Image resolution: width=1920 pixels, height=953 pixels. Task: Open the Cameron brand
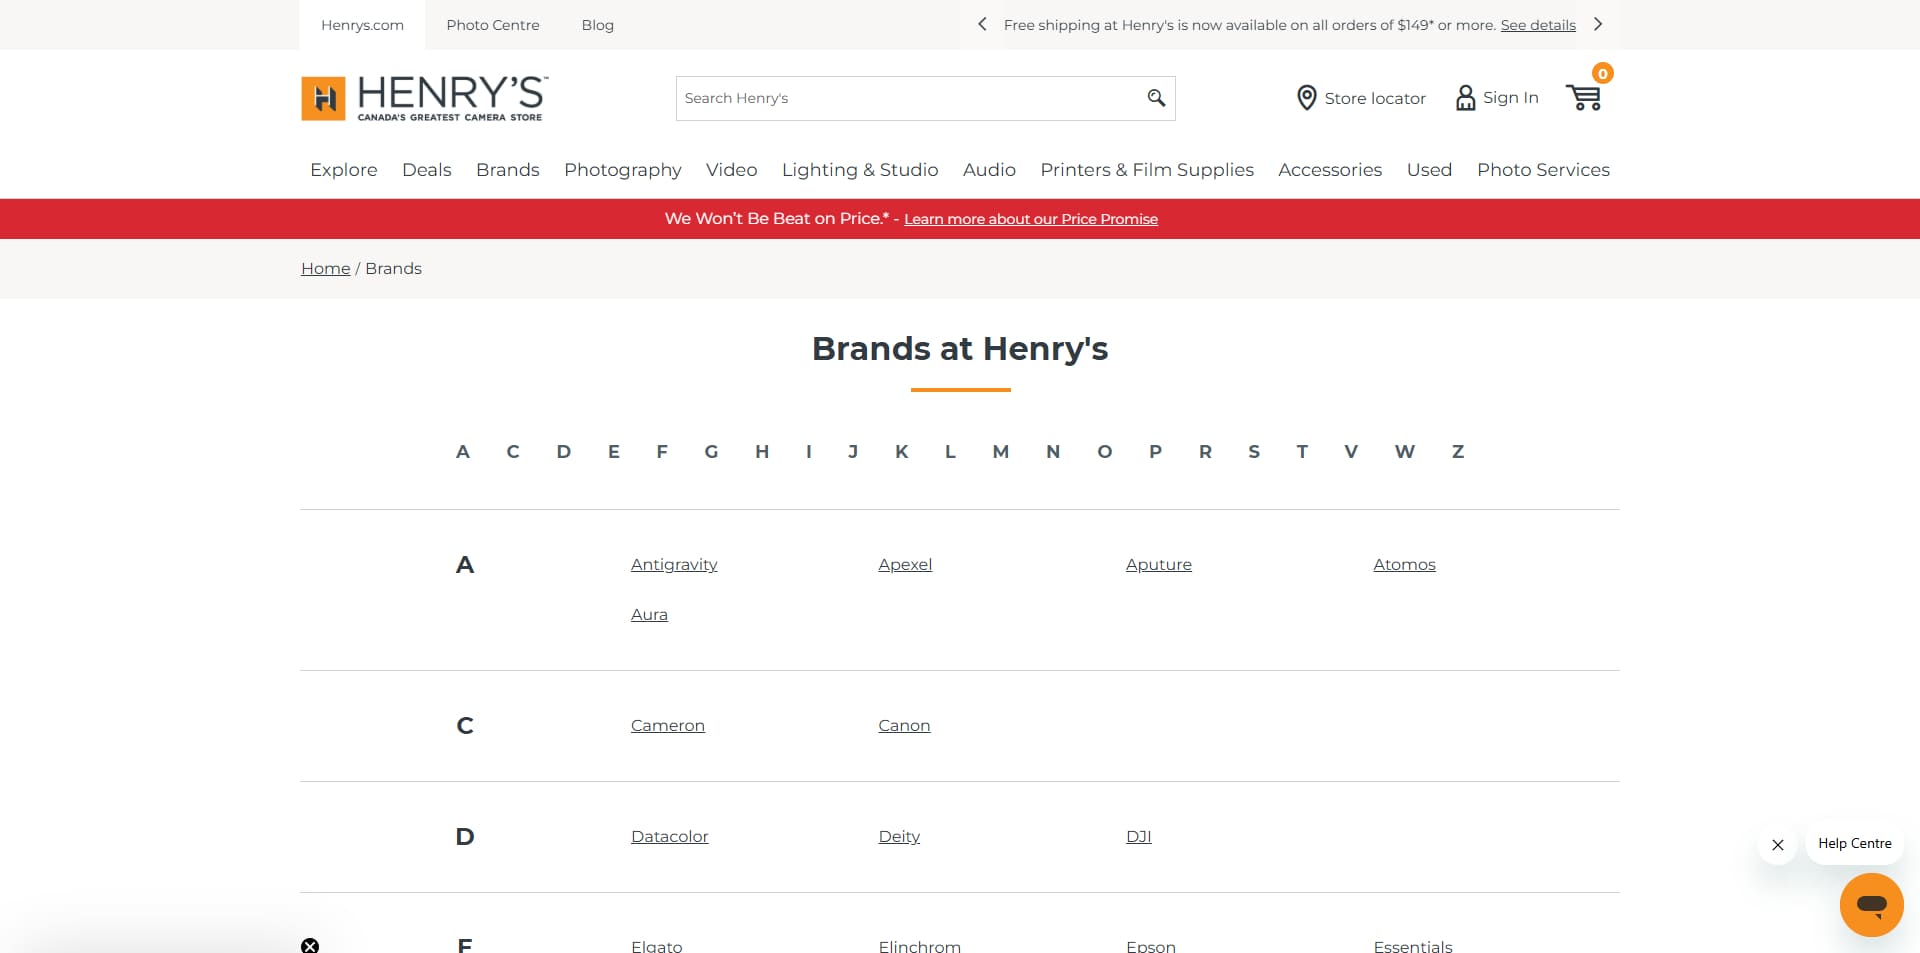(x=668, y=726)
